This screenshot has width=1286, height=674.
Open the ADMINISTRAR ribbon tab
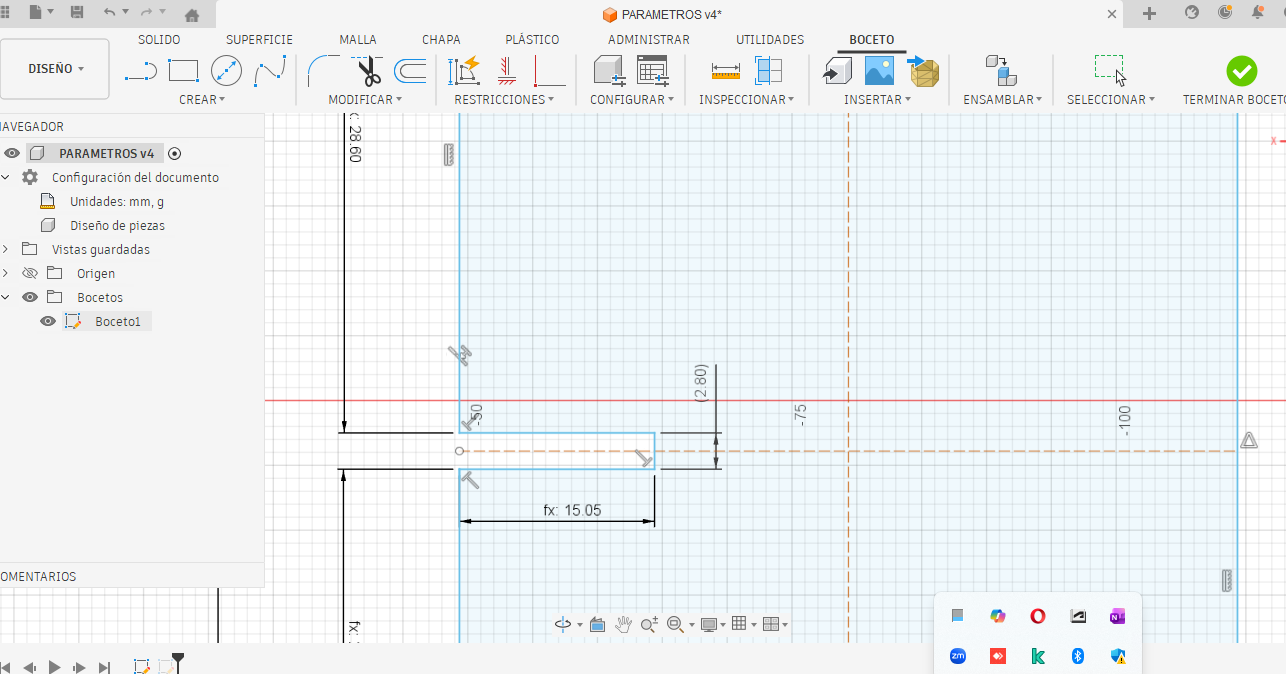point(648,39)
